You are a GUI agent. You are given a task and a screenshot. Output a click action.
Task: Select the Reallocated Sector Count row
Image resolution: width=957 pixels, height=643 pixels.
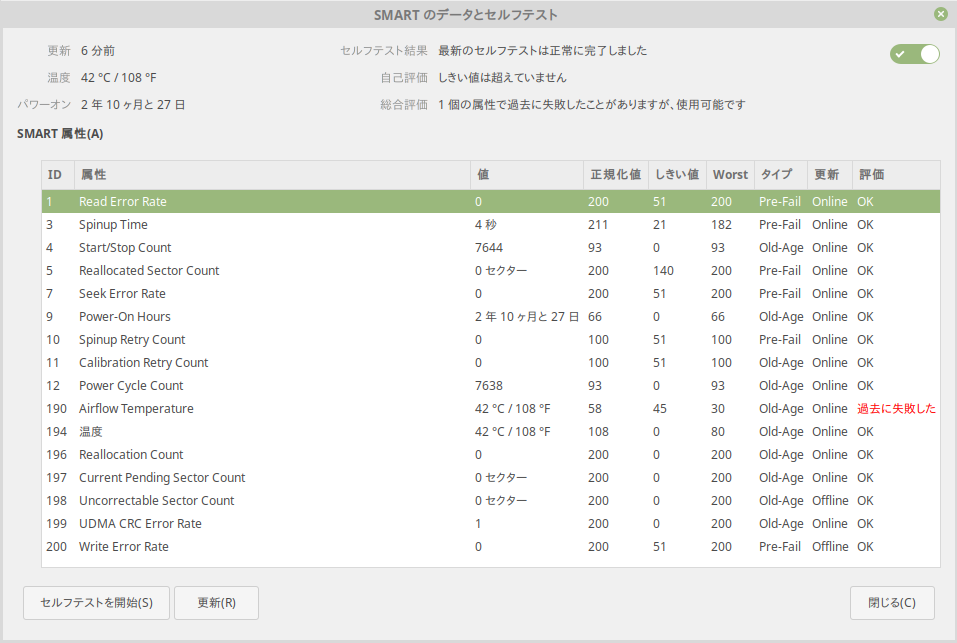[x=491, y=271]
